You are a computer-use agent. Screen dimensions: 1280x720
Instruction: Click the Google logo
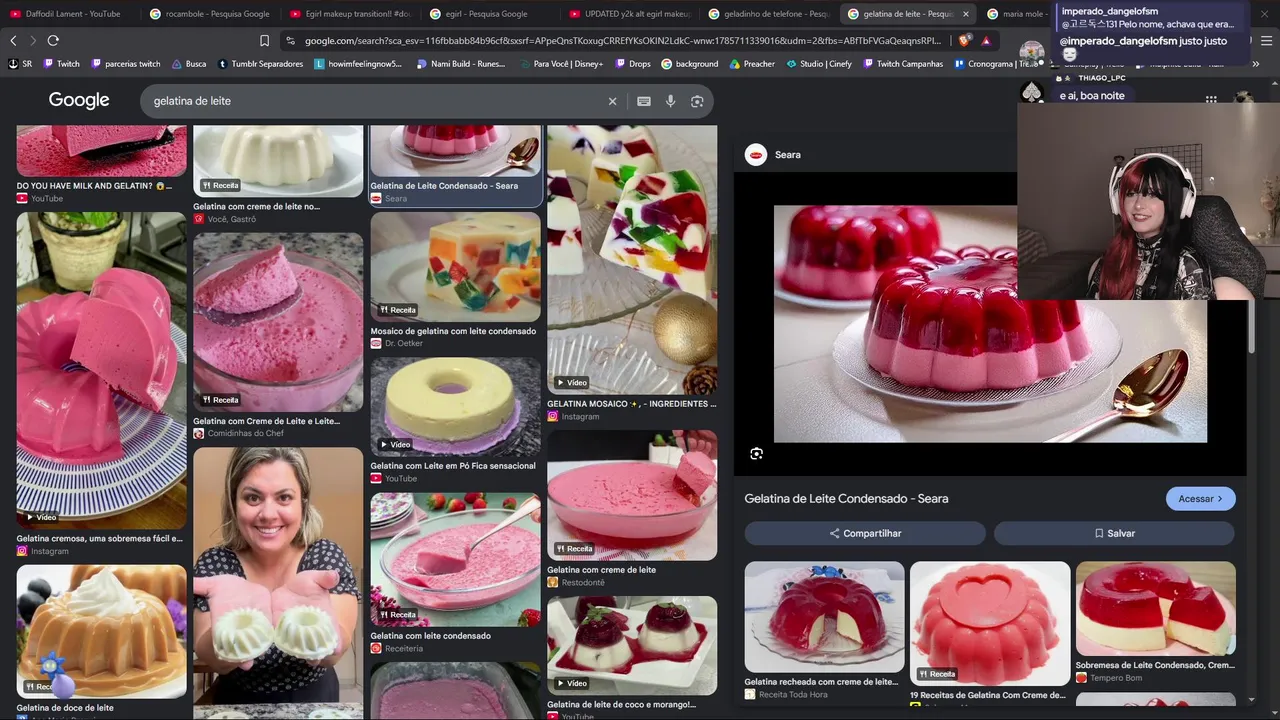79,100
